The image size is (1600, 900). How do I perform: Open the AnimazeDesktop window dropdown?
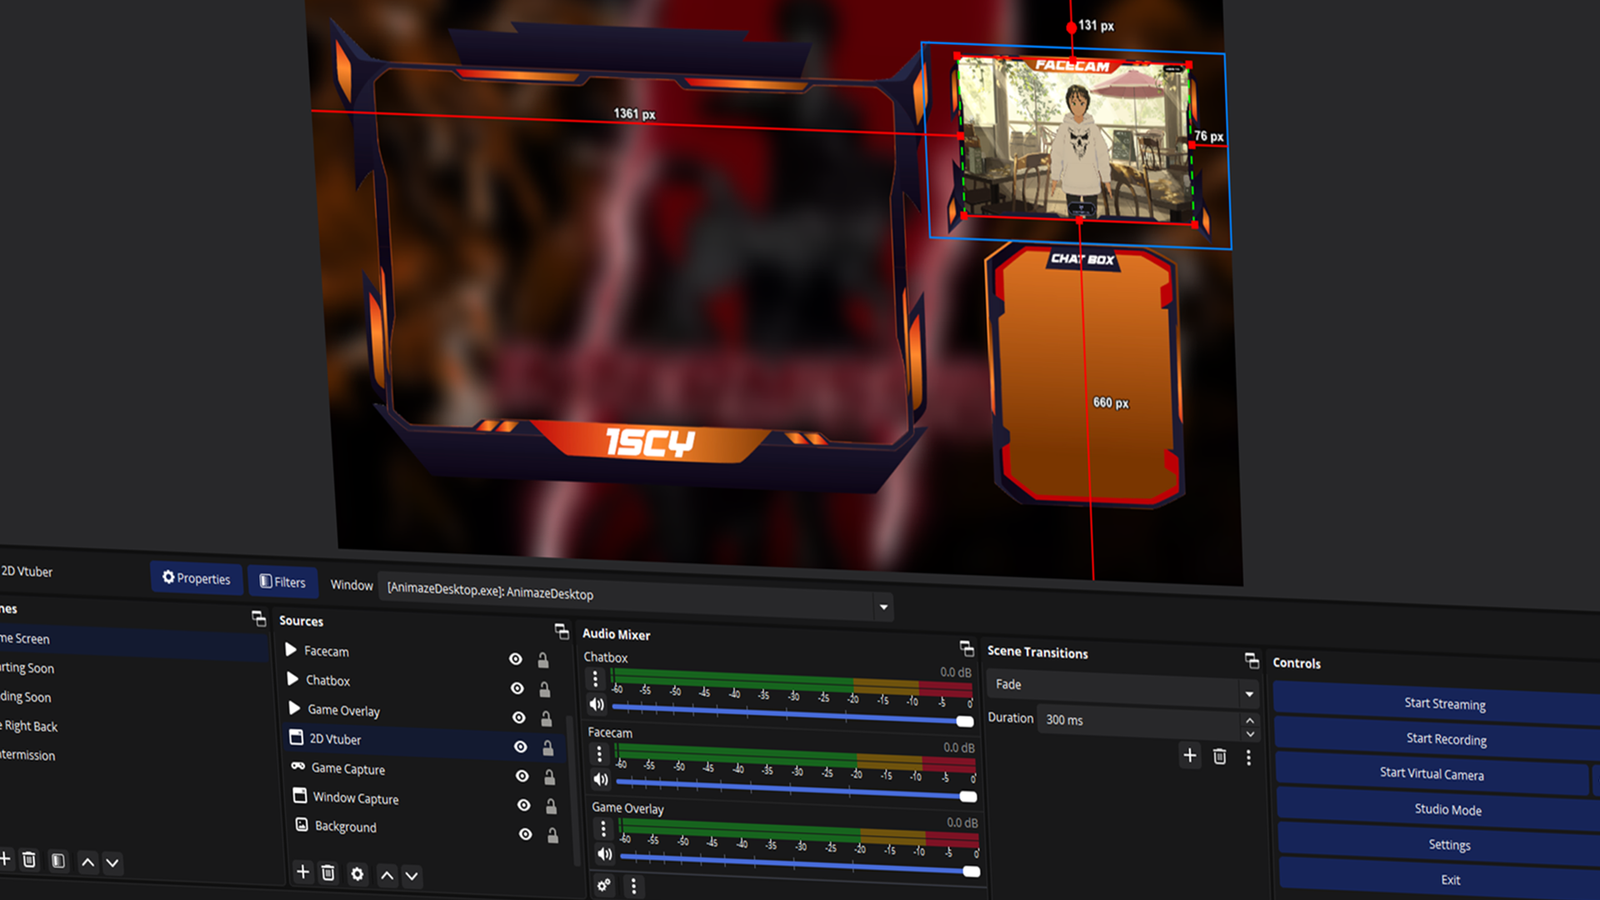click(x=883, y=607)
